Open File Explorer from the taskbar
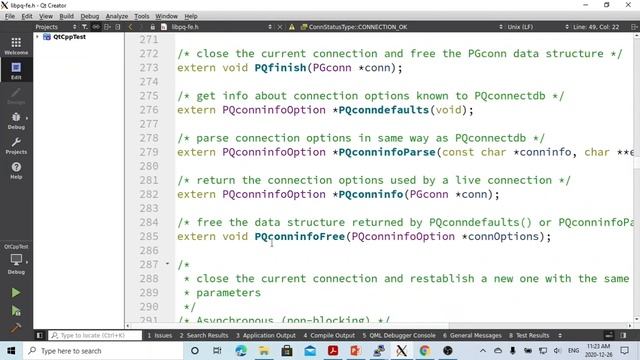The width and height of the screenshot is (640, 360). pos(264,351)
